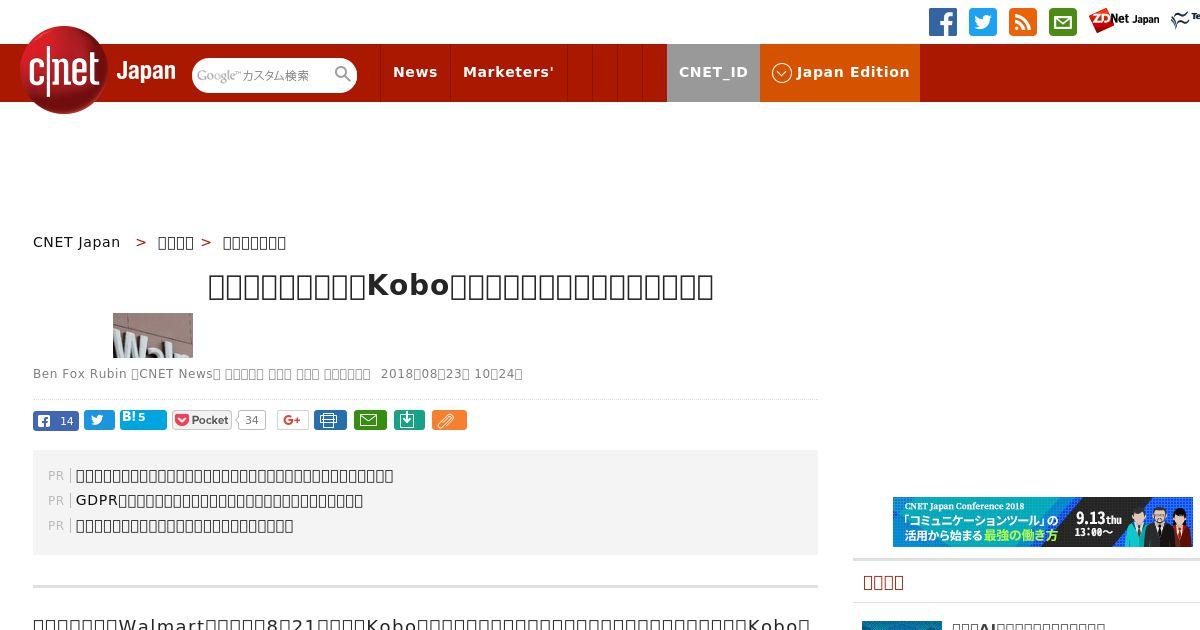This screenshot has width=1200, height=630.
Task: Share article on Google+ button
Action: click(293, 420)
